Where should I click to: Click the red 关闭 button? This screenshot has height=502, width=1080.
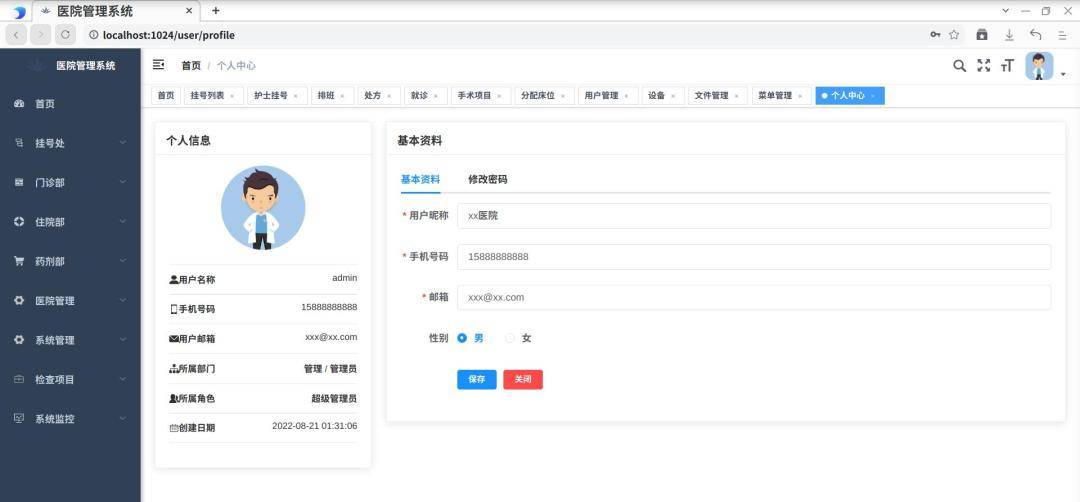coord(523,379)
